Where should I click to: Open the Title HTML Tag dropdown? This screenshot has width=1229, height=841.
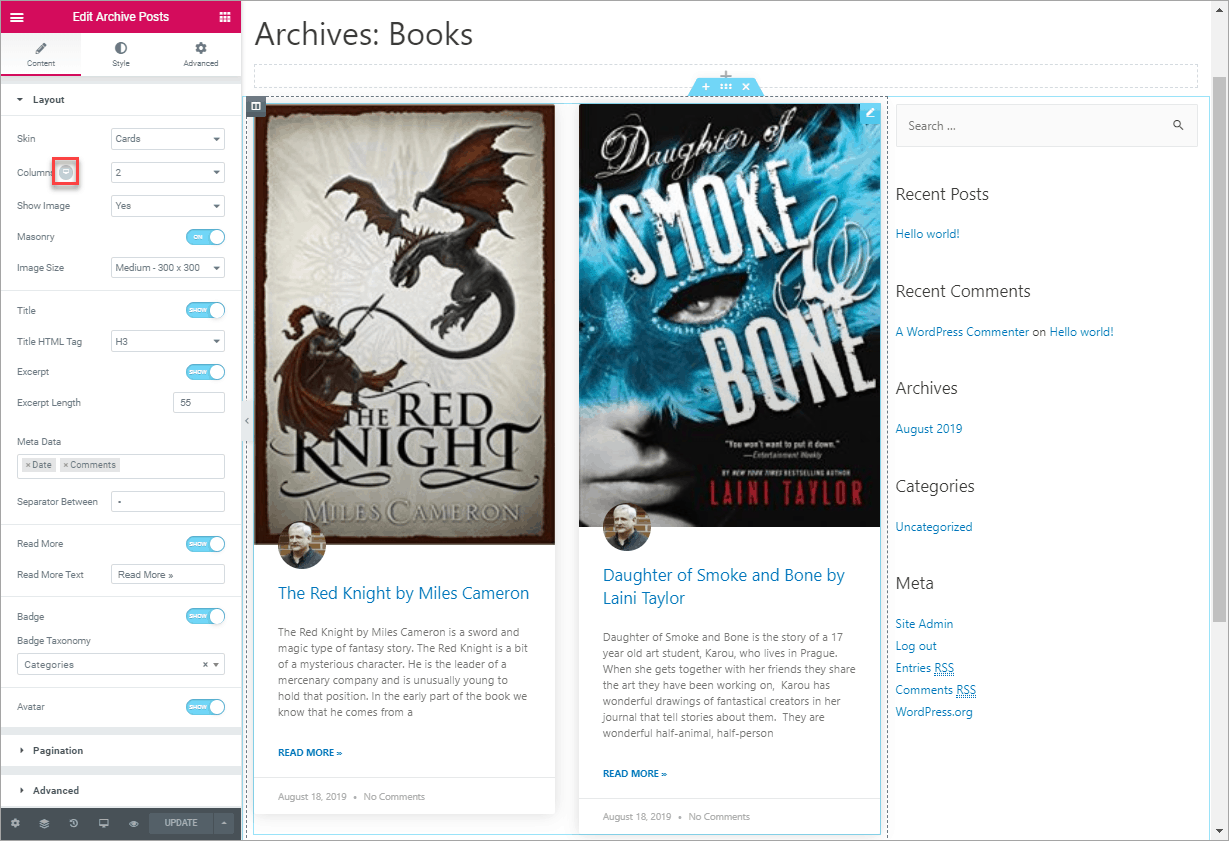point(168,341)
